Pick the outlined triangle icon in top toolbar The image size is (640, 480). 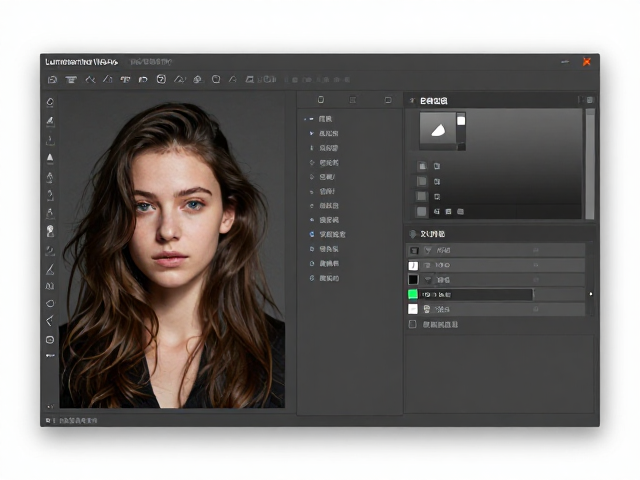(107, 79)
